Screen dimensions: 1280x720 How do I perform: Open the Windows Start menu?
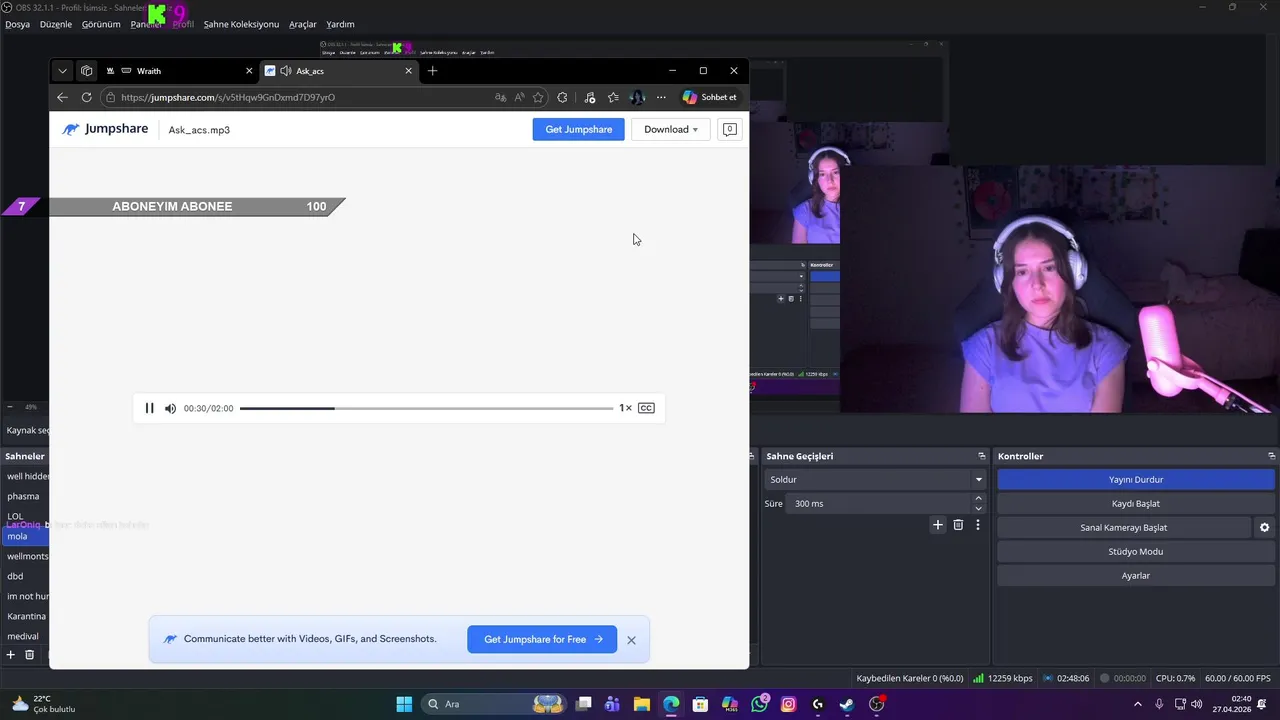click(x=404, y=704)
